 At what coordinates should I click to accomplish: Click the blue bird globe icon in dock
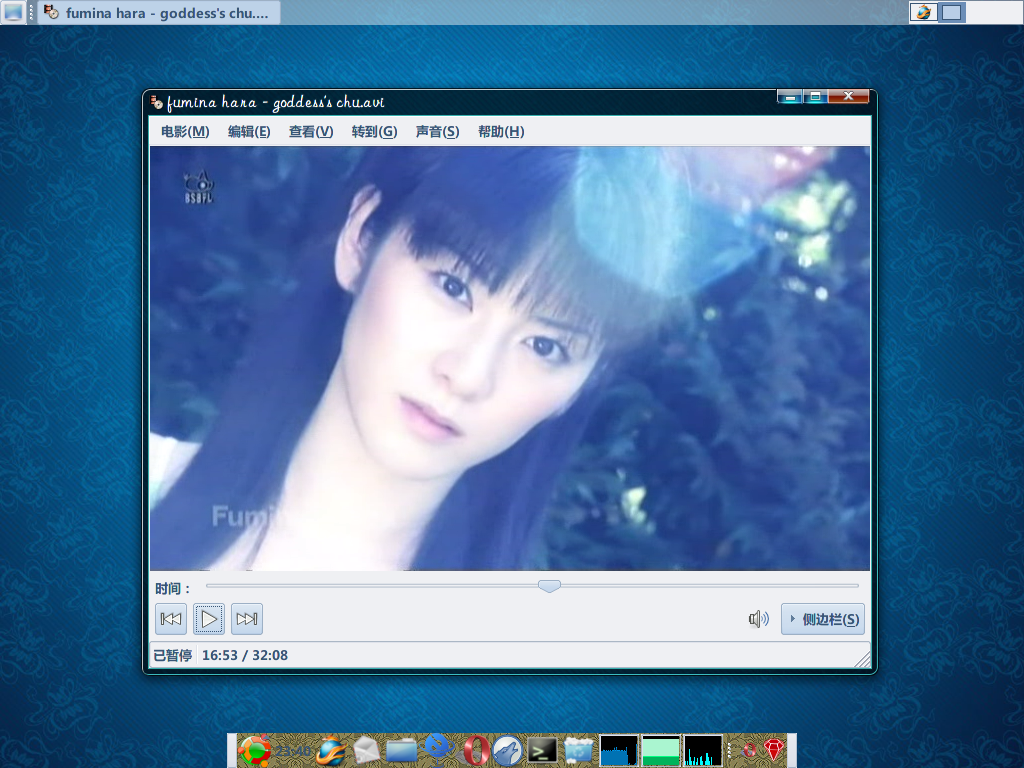point(438,750)
